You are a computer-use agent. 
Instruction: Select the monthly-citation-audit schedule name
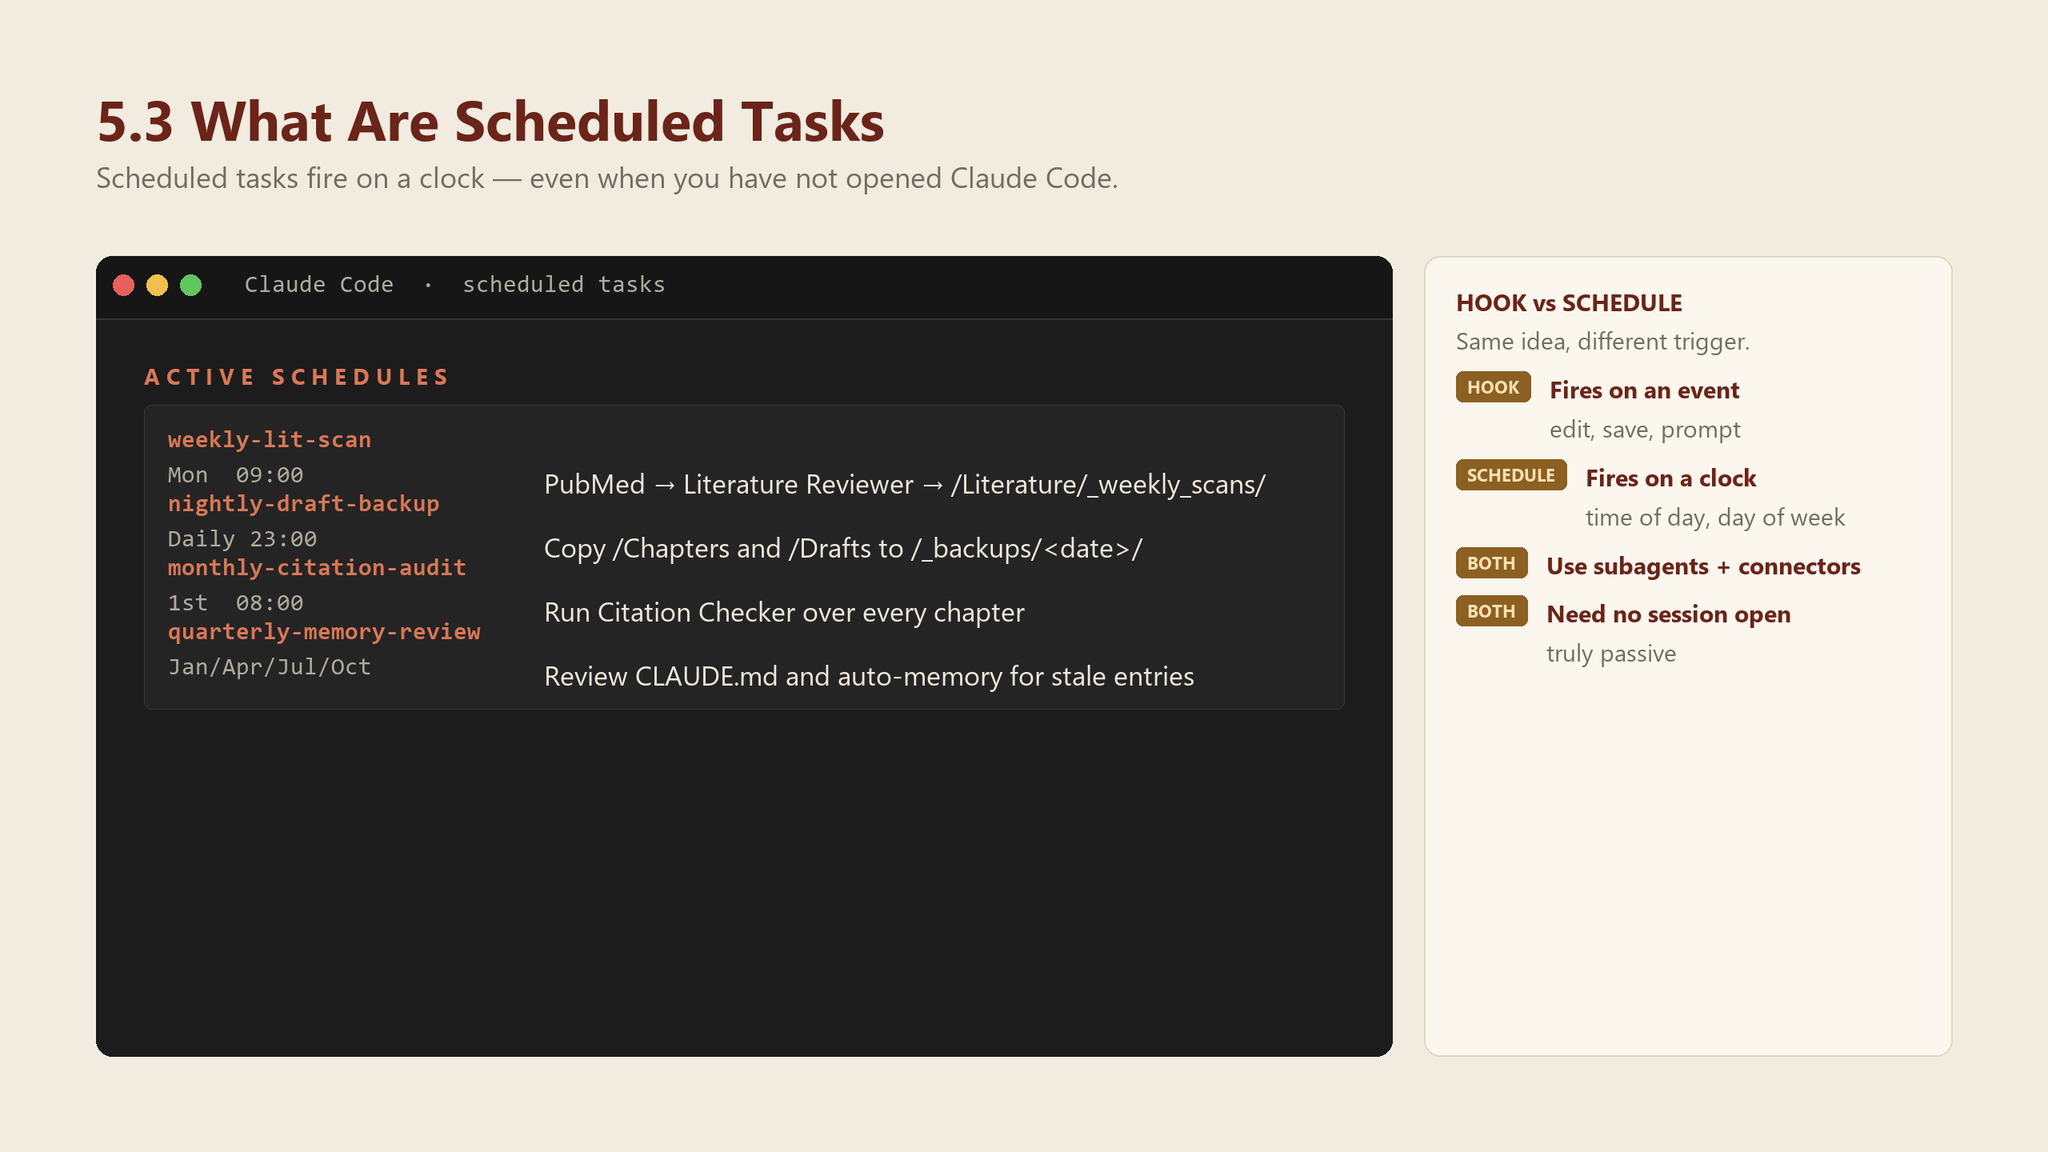[x=317, y=568]
